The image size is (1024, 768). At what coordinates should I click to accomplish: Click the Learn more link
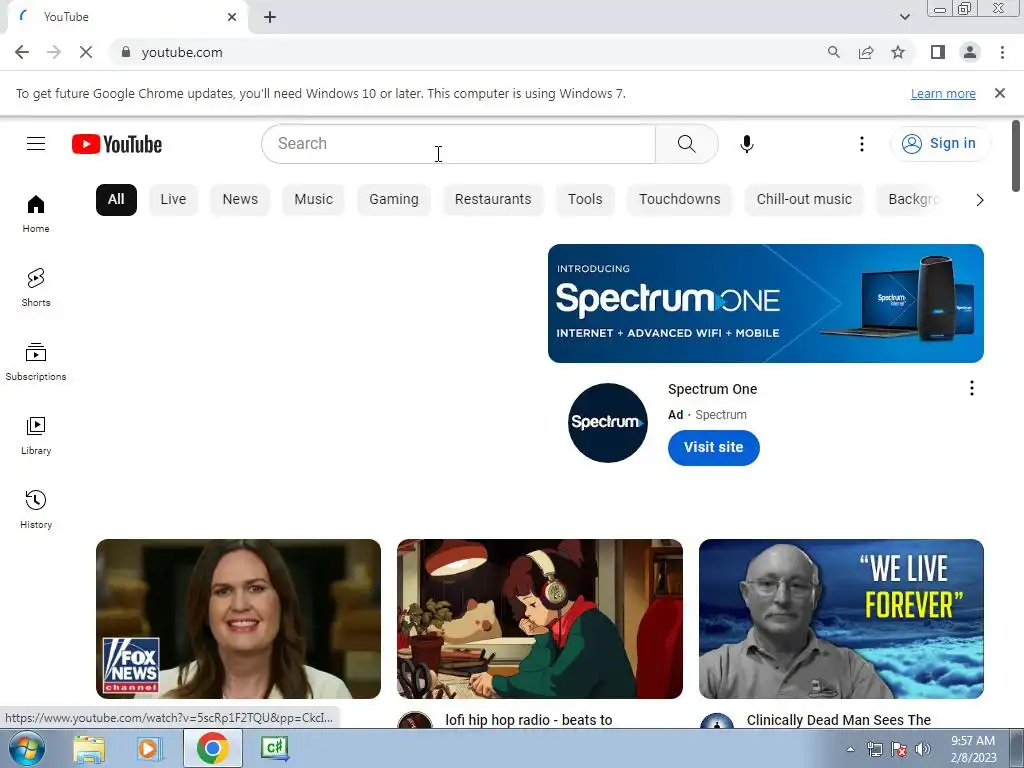tap(943, 93)
